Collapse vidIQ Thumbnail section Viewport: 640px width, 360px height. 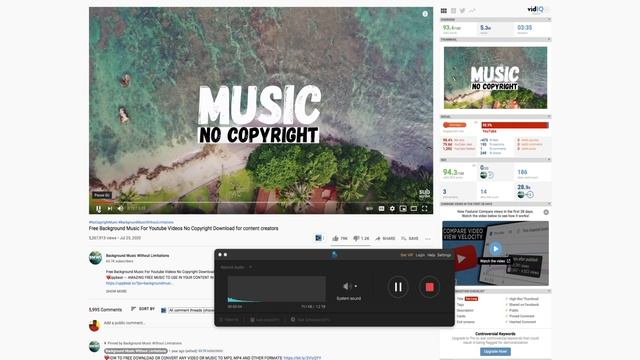[x=549, y=39]
